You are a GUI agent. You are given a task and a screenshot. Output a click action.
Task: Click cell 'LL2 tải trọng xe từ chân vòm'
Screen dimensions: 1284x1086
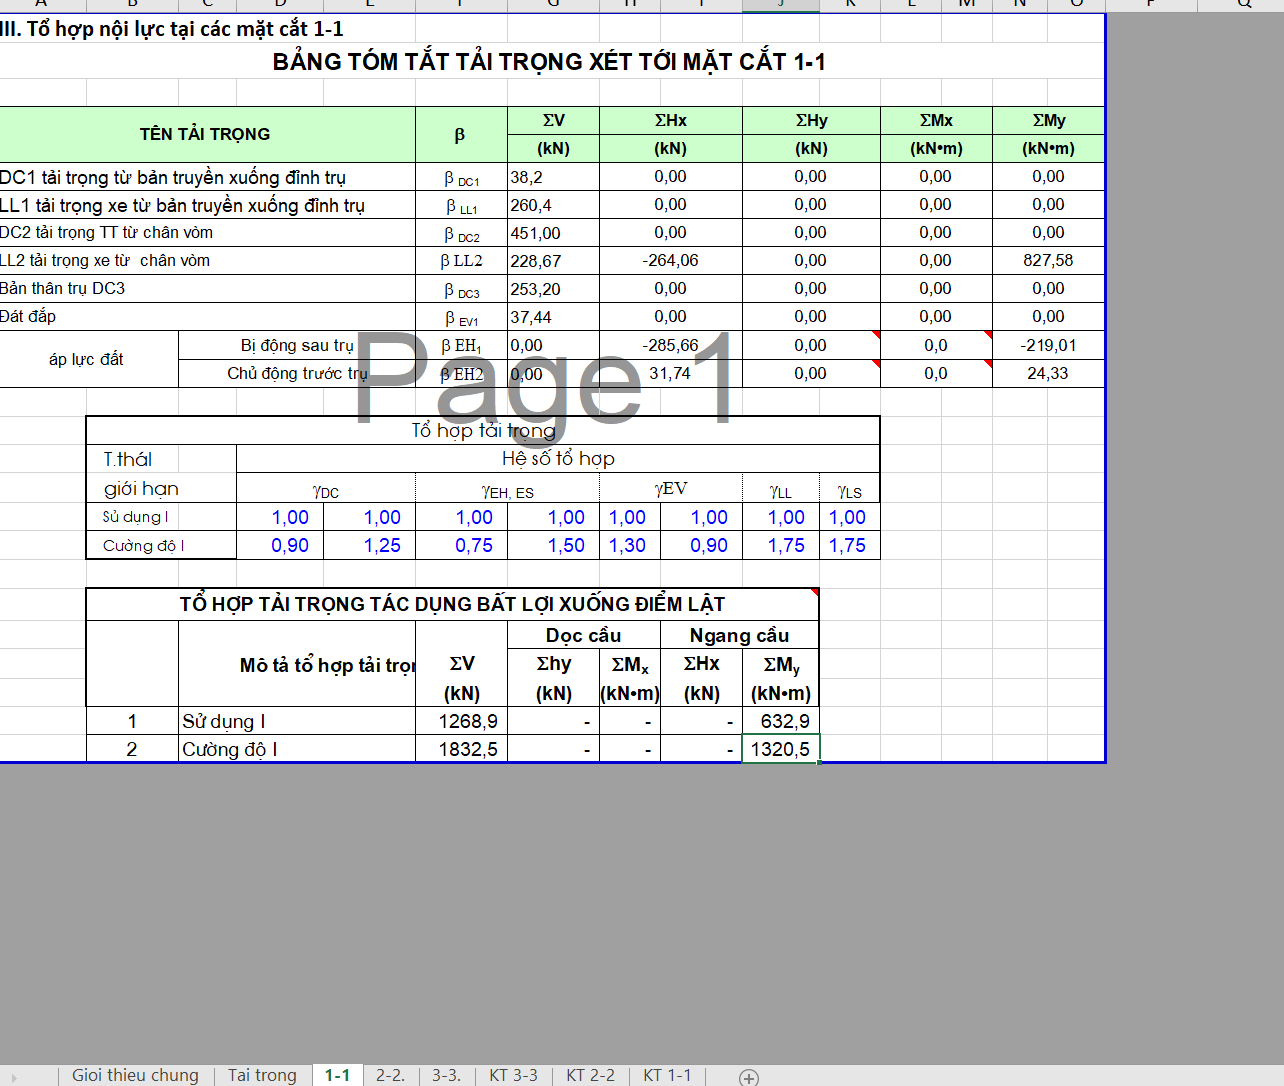[207, 260]
